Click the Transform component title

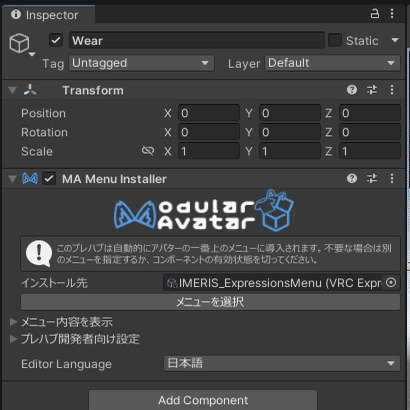coord(93,90)
